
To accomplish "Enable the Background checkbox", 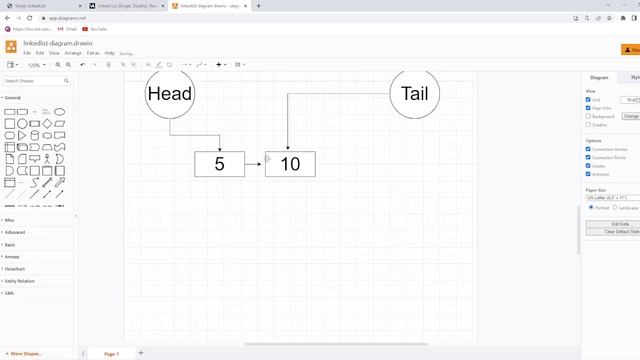I will coord(588,116).
